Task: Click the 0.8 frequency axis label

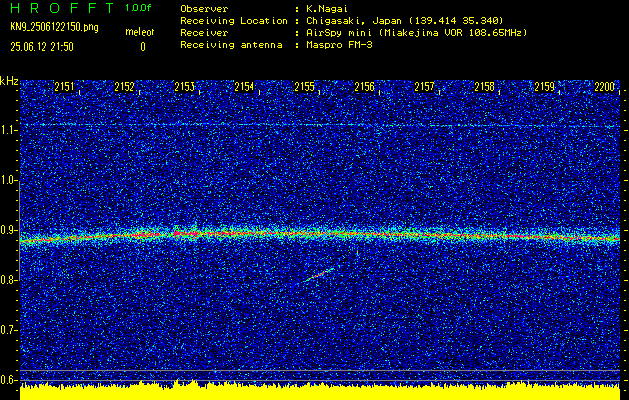Action: pos(9,280)
